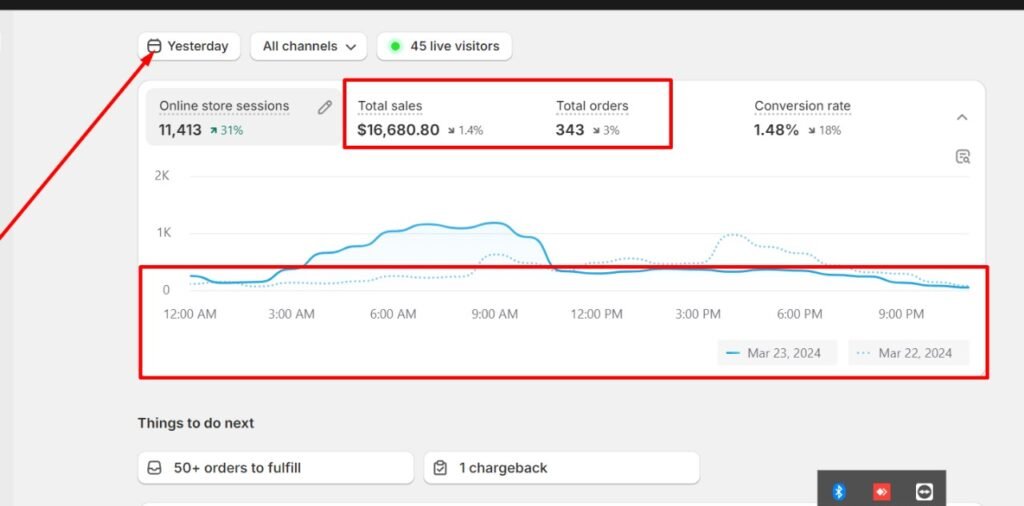Collapse the analytics chart with the chevron
The height and width of the screenshot is (506, 1024).
pyautogui.click(x=962, y=117)
